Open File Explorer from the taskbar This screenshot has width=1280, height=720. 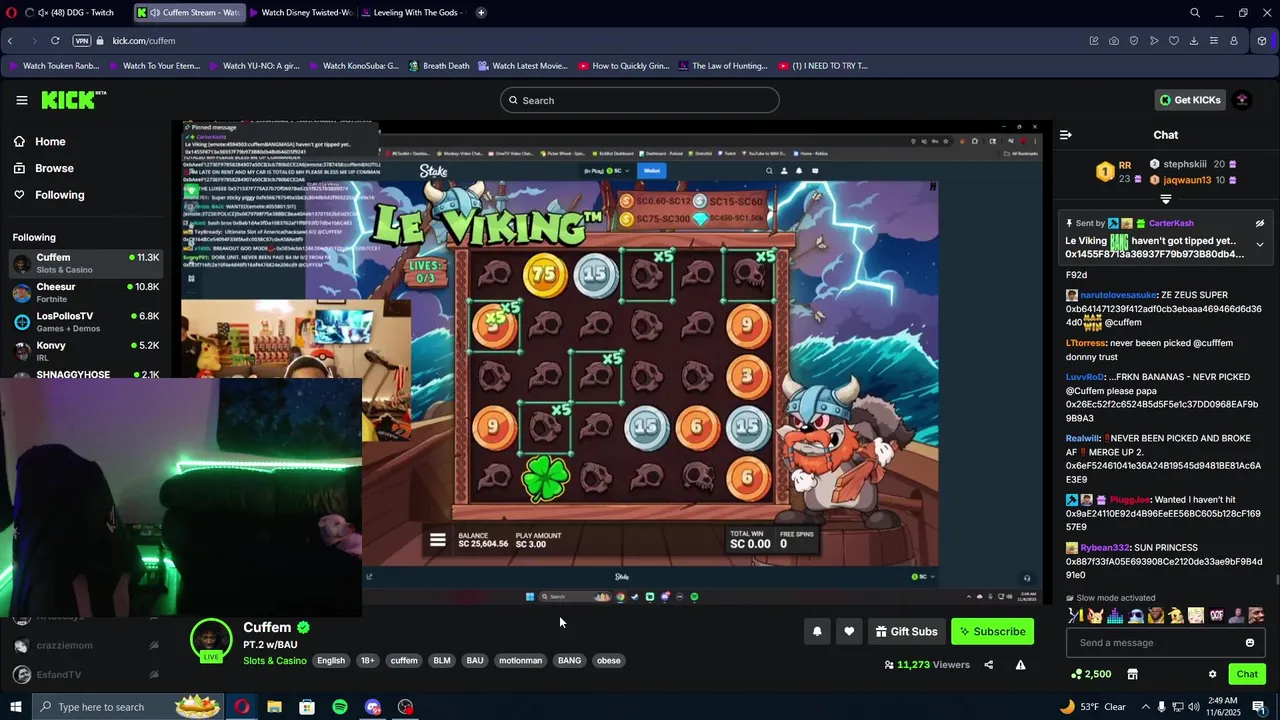pyautogui.click(x=274, y=707)
